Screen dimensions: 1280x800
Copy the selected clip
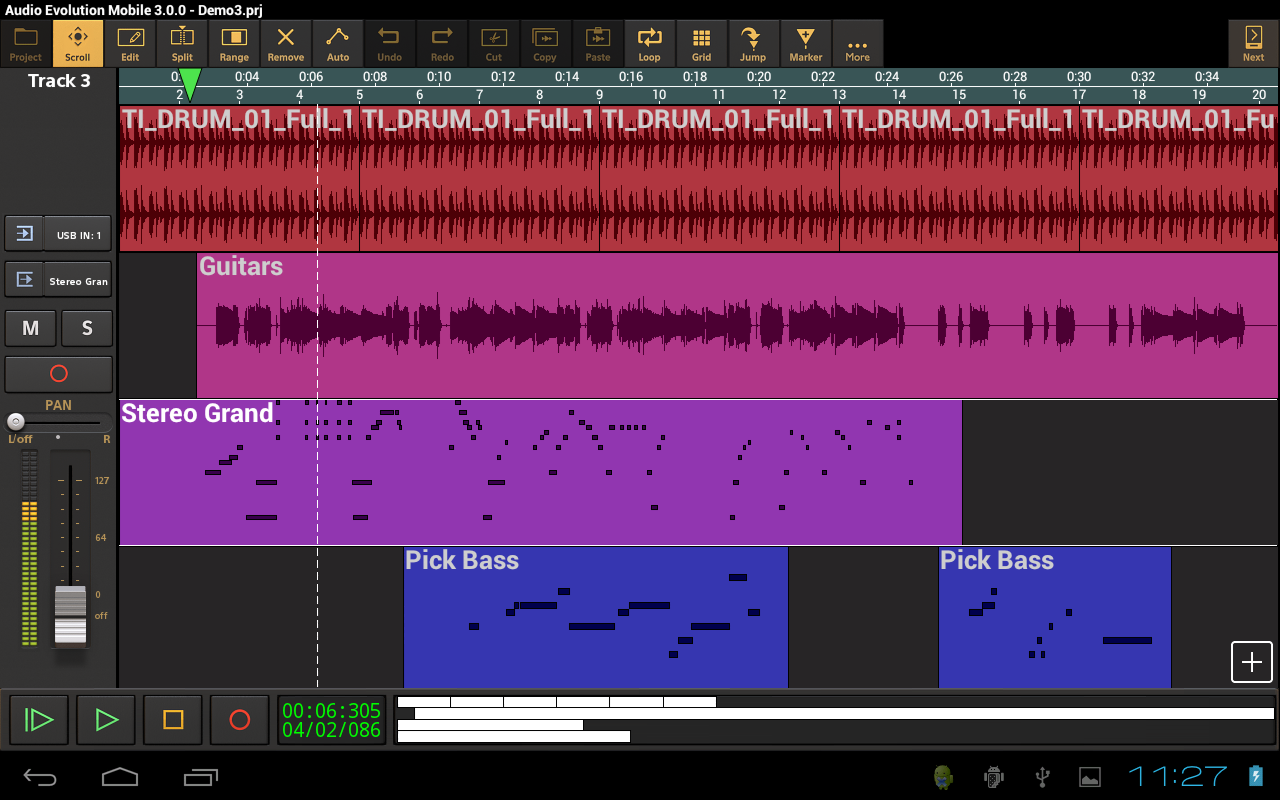(x=546, y=44)
